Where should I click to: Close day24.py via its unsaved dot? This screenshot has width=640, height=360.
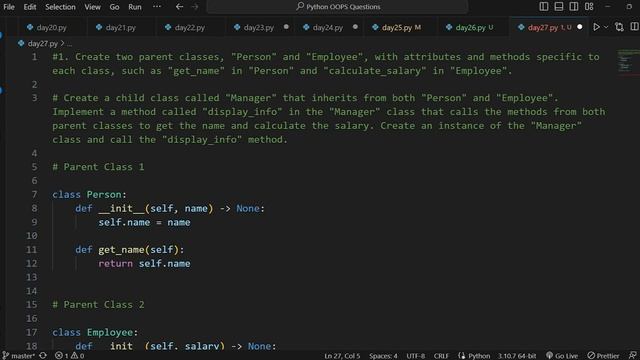(355, 27)
